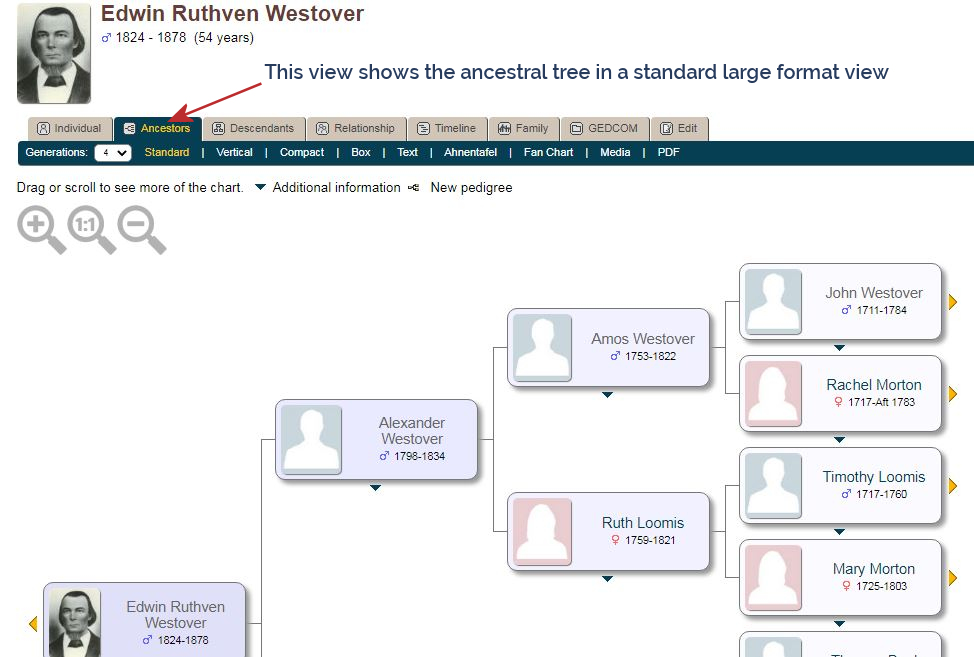Expand details triangle below Ruth Loomis
The height and width of the screenshot is (657, 974).
click(608, 579)
